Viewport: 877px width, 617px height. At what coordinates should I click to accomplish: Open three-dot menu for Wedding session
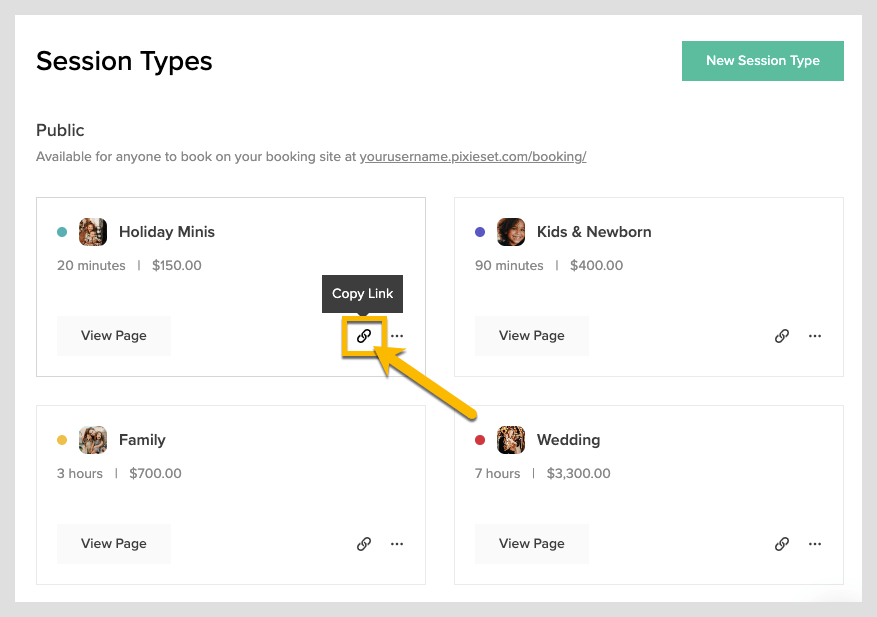815,544
